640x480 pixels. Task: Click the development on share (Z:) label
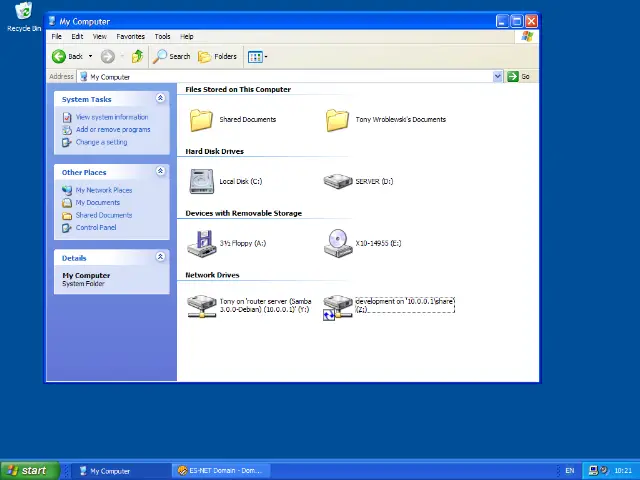404,305
